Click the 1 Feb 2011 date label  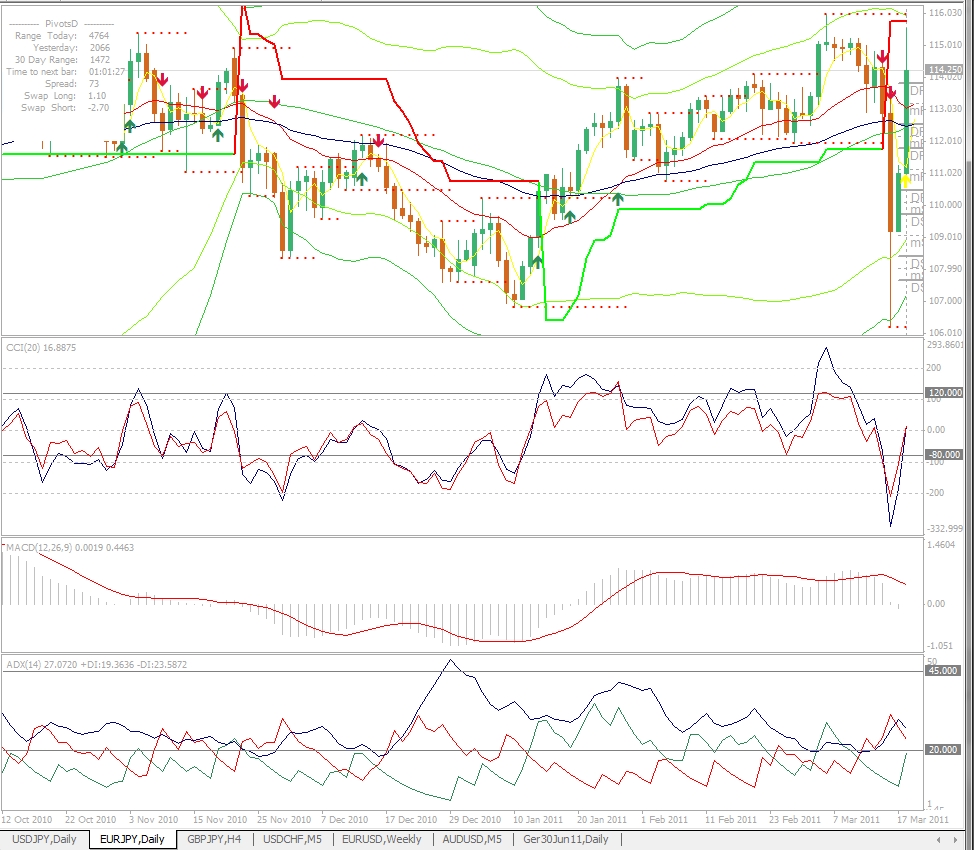click(665, 820)
